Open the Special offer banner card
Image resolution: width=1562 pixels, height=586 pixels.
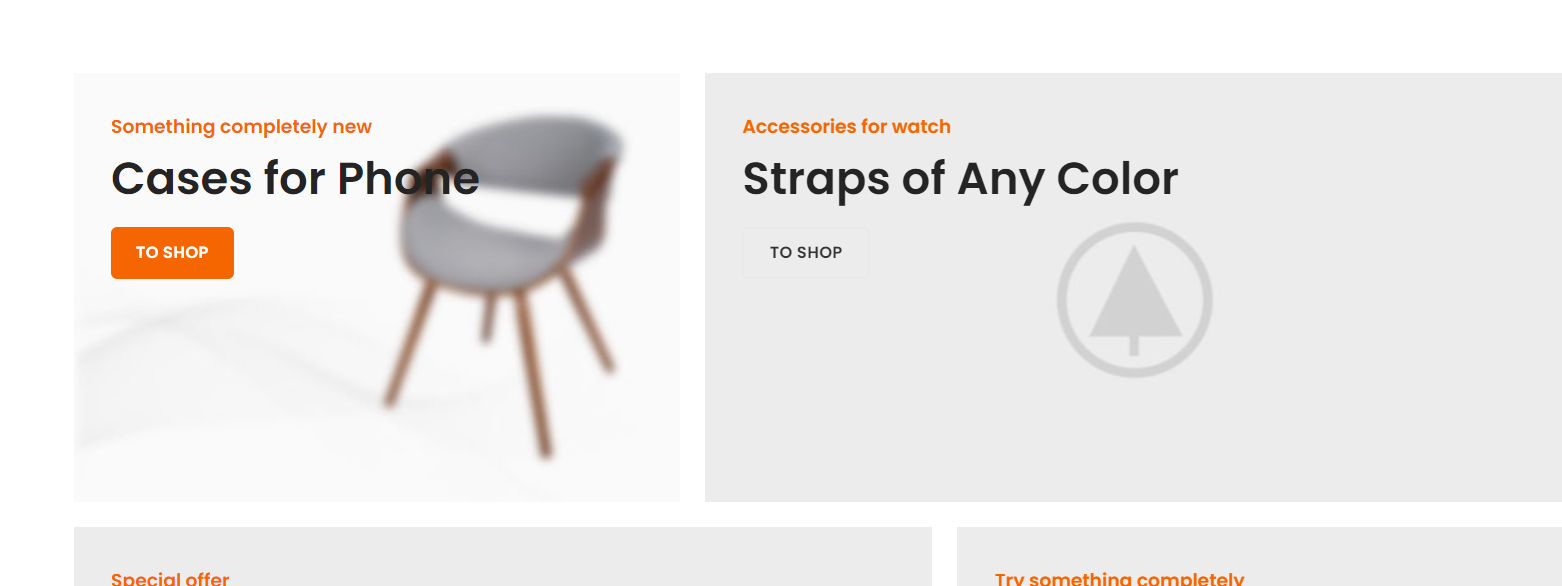503,556
